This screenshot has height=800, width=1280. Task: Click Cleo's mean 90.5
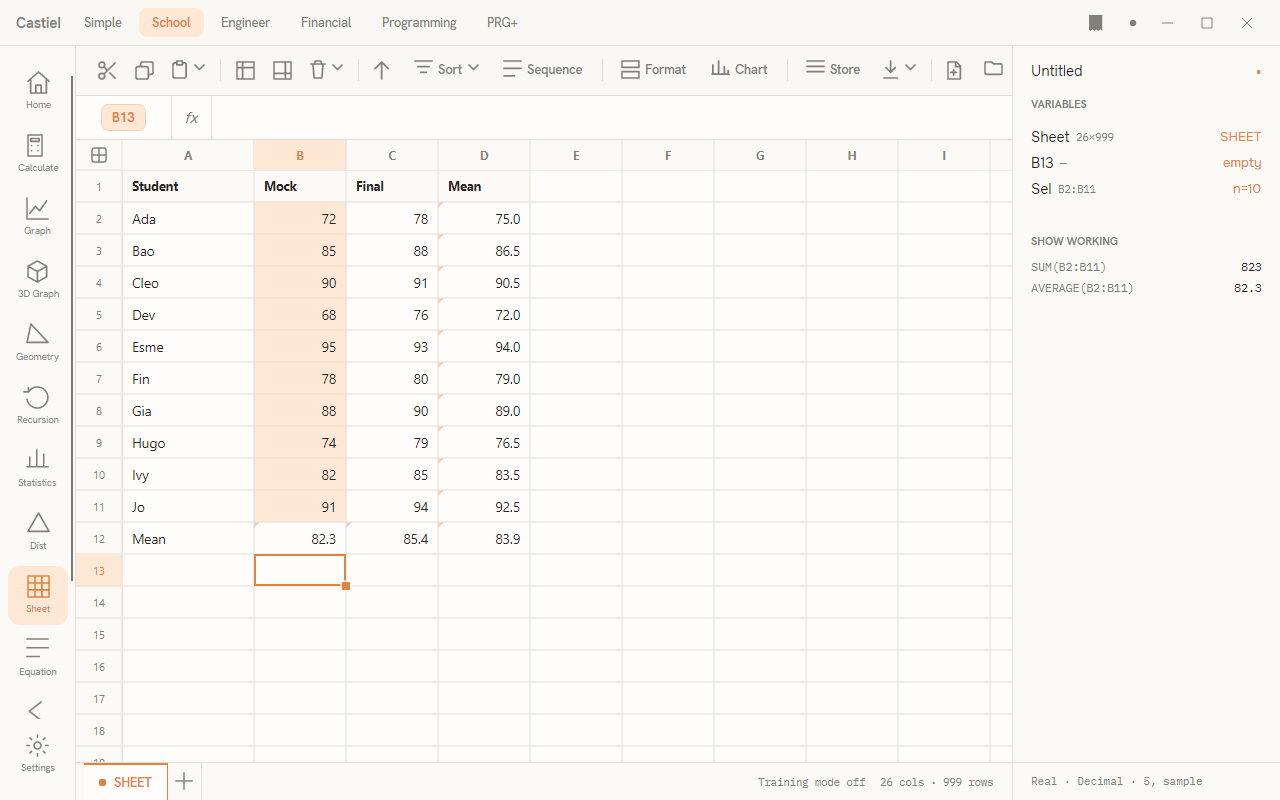click(484, 283)
